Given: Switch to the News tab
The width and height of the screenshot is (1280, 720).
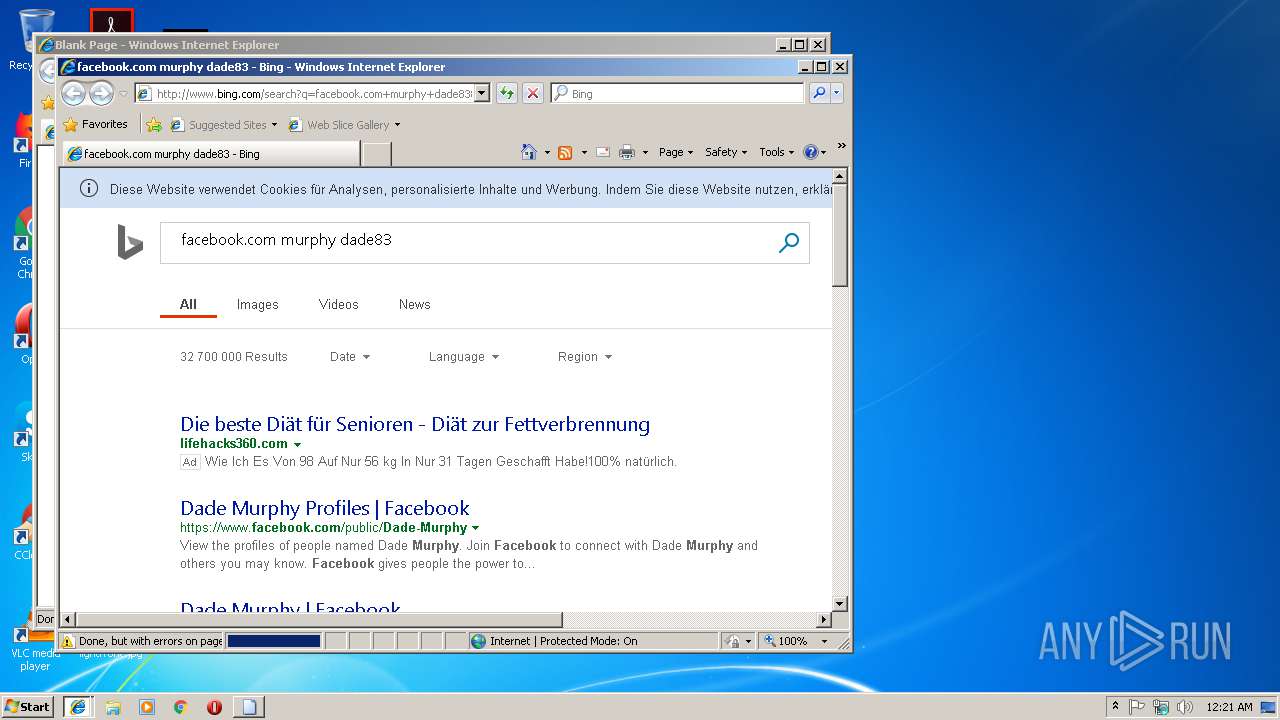Looking at the screenshot, I should point(415,305).
